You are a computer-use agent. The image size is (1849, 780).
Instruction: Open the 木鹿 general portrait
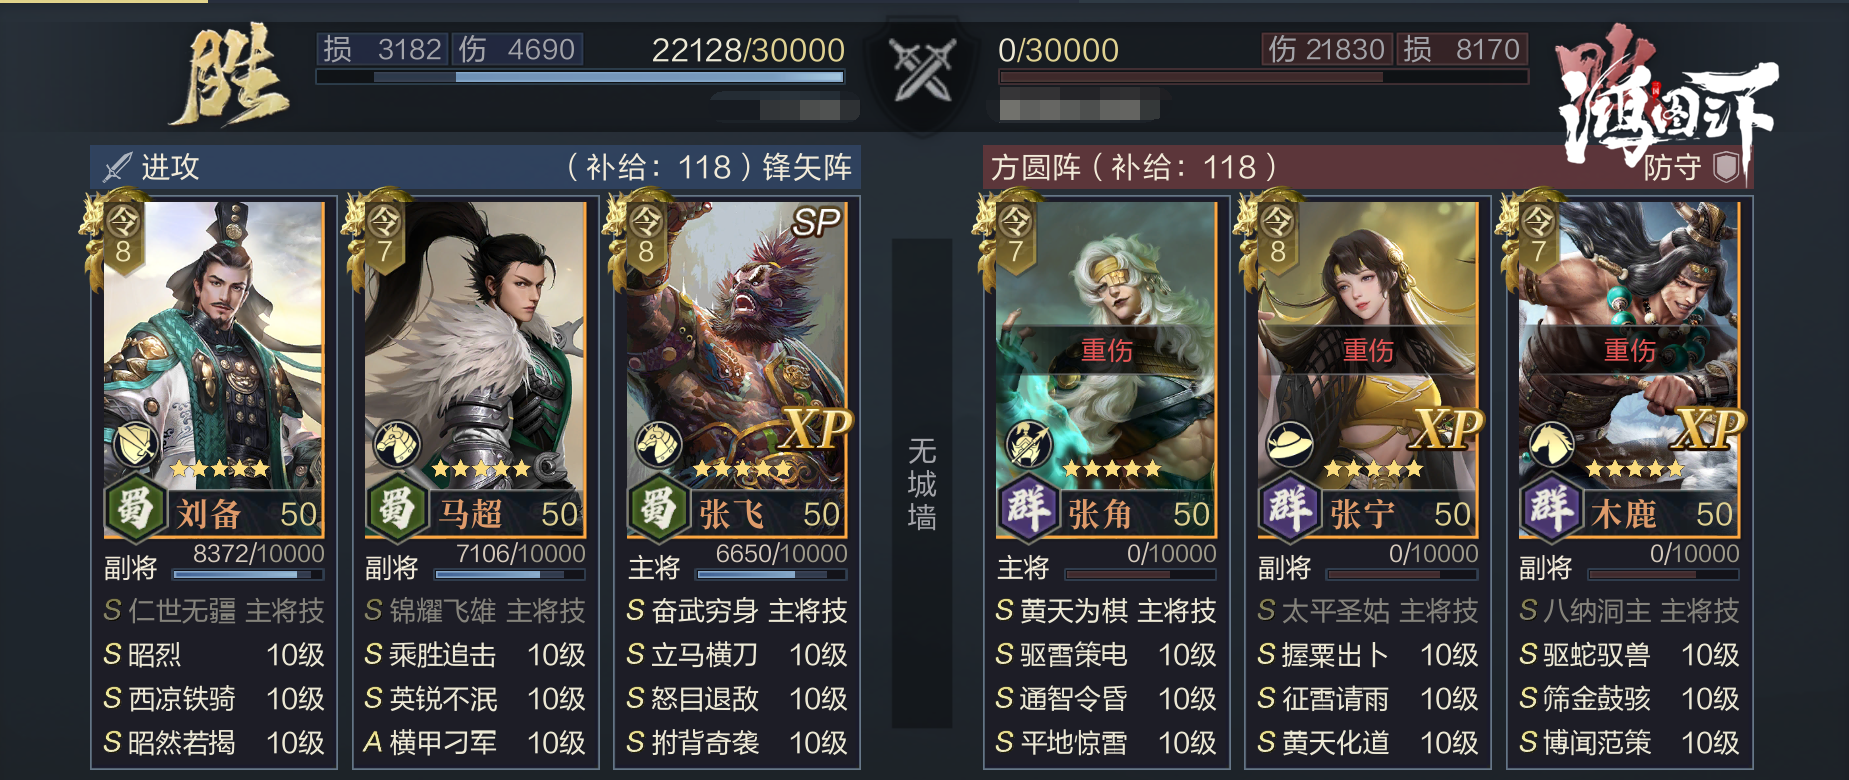[1629, 339]
